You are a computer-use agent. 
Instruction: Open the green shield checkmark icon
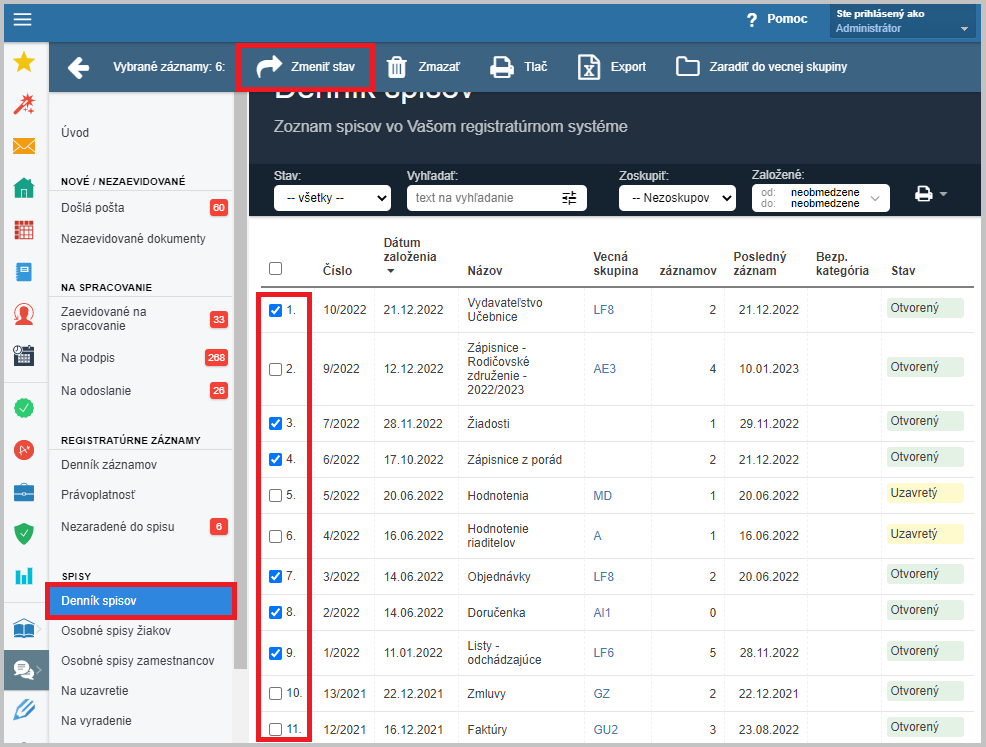tap(24, 534)
